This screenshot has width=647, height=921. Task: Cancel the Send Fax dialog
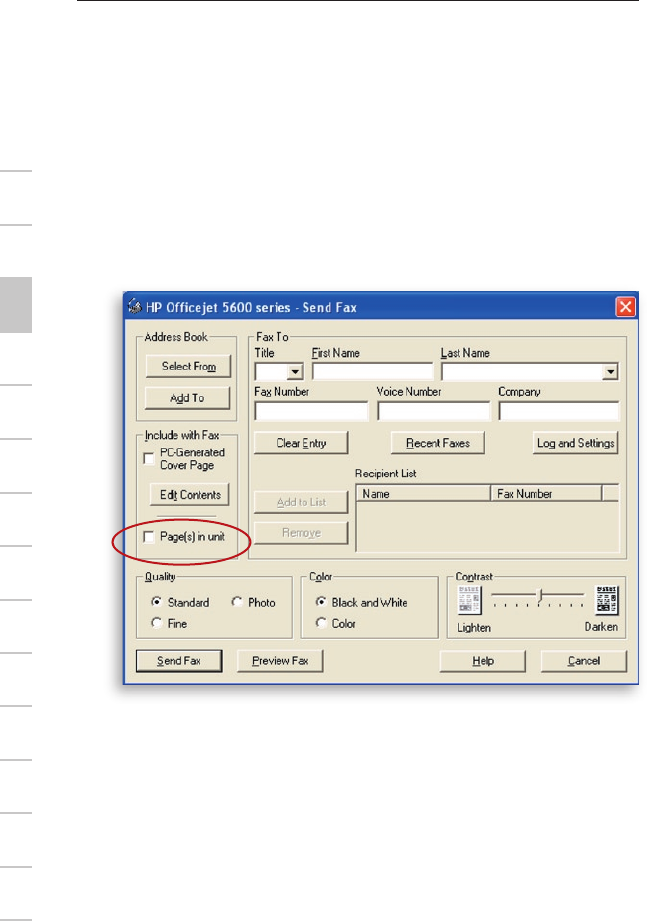click(x=584, y=661)
